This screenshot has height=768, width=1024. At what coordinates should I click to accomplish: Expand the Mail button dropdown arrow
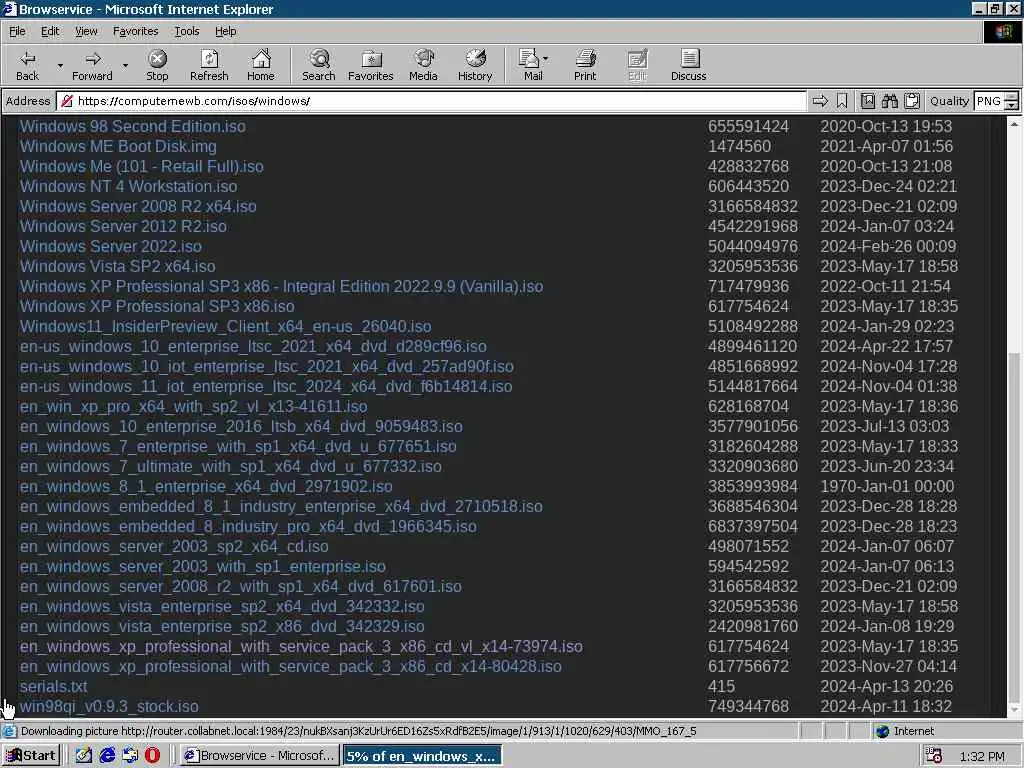point(545,59)
